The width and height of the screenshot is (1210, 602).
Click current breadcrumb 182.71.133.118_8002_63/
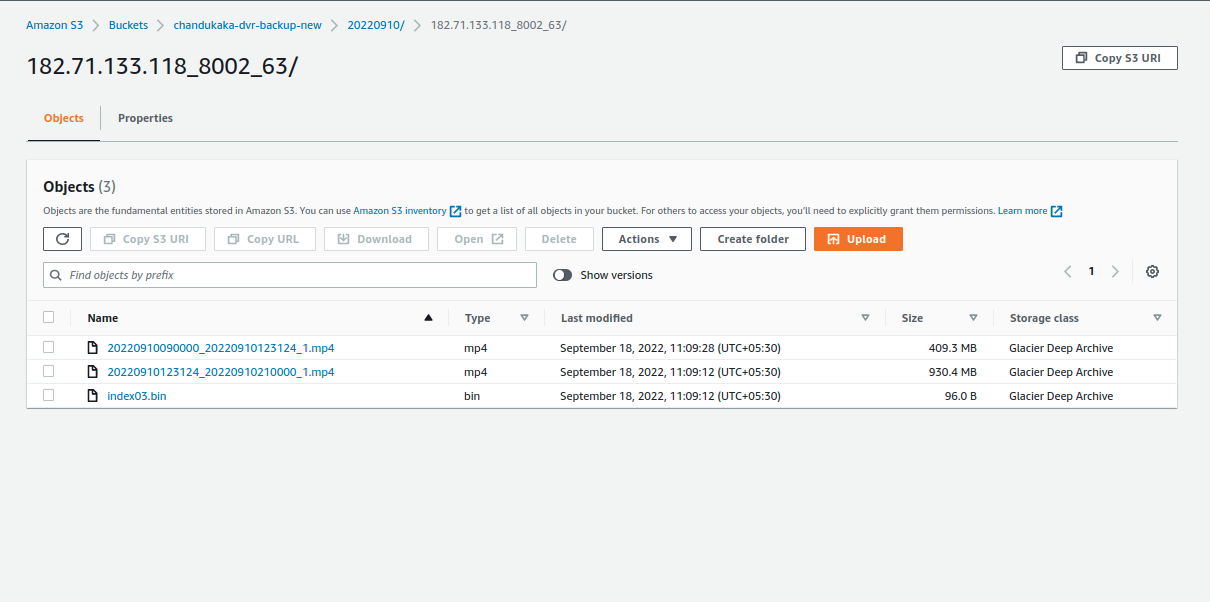coord(498,25)
